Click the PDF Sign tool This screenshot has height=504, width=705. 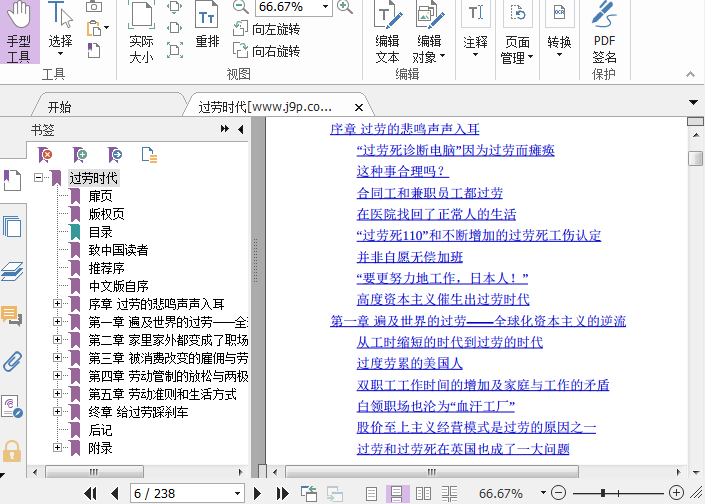[604, 31]
